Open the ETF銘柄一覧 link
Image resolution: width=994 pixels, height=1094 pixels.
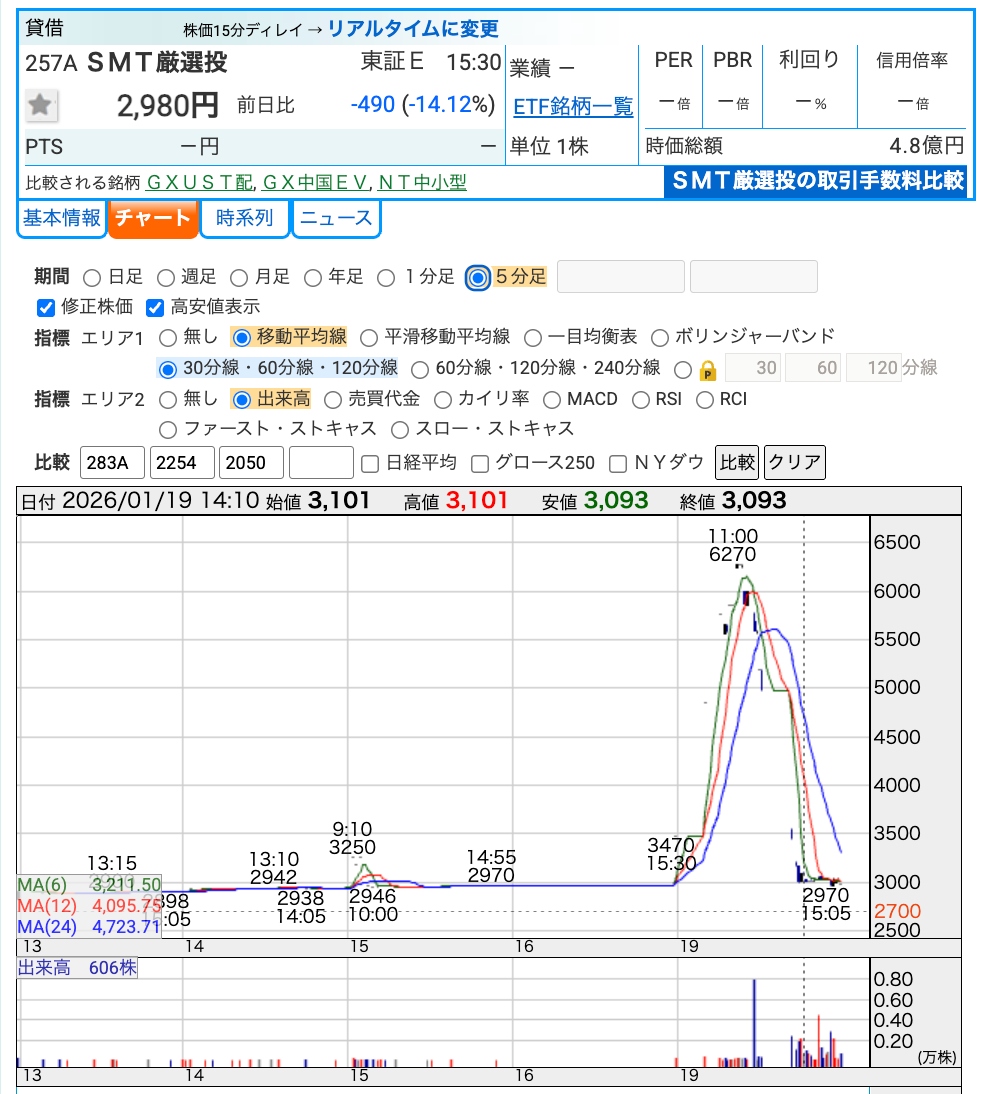point(573,107)
